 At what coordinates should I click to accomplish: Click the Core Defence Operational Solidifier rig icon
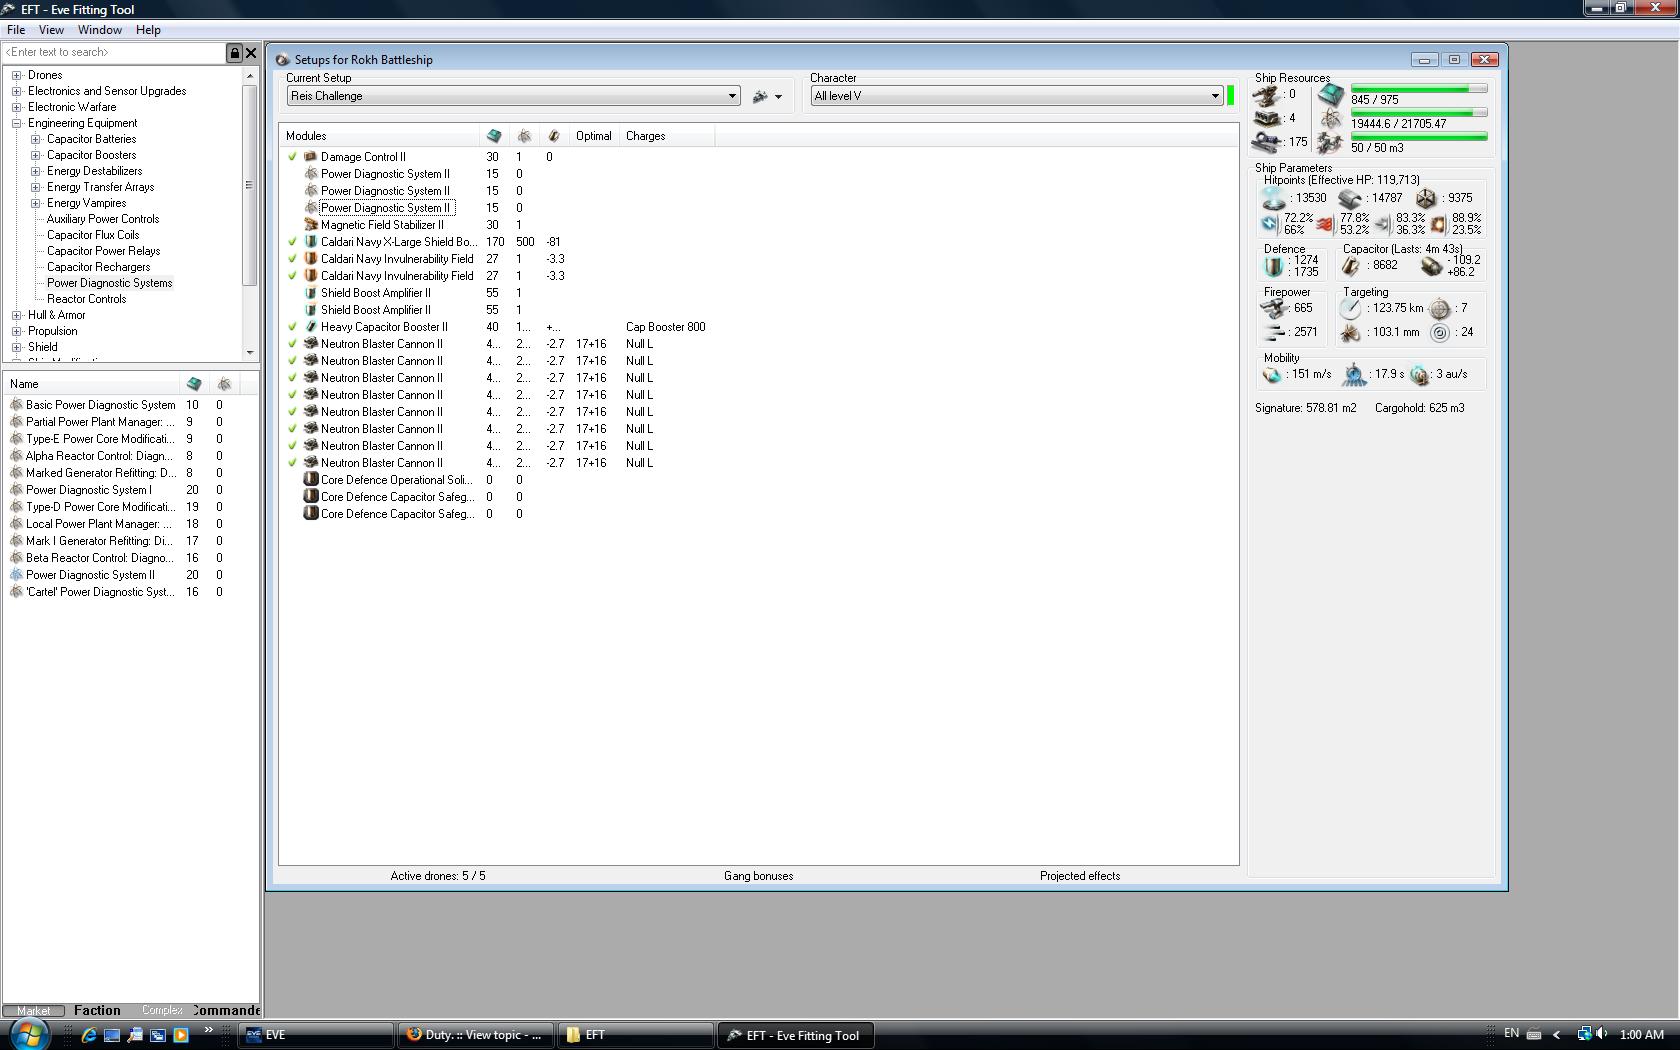point(311,480)
